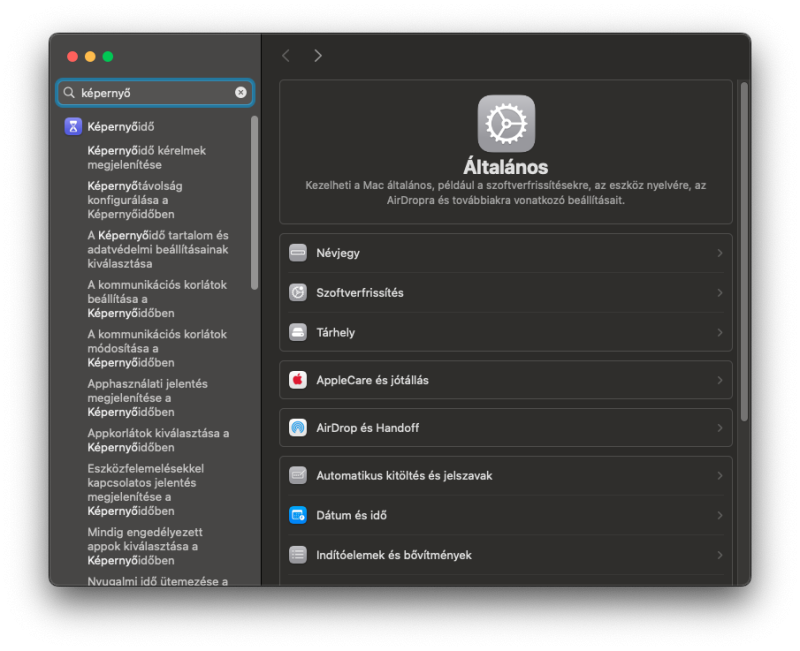Clear the search field text
Viewport: 800px width, 651px height.
[x=241, y=92]
